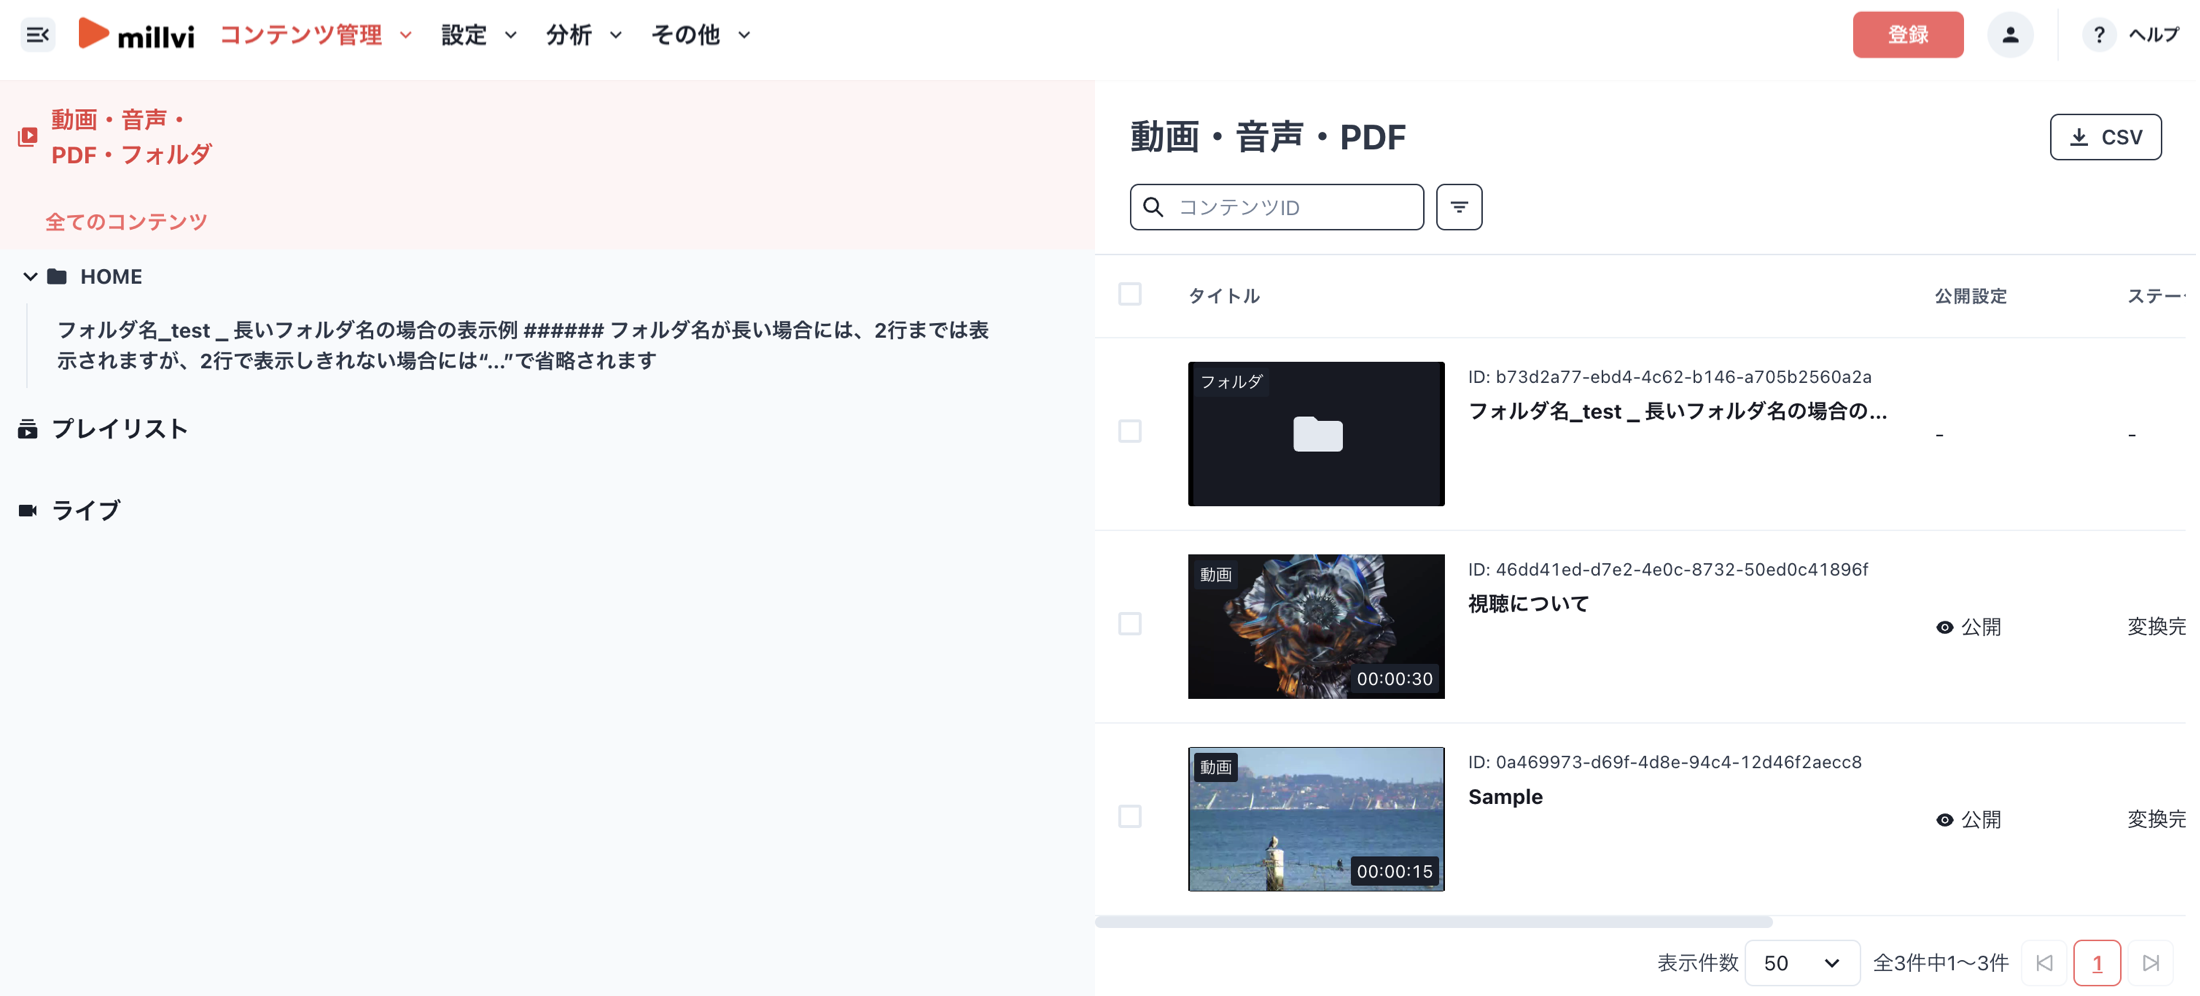
Task: Go to first page arrow icon
Action: [x=2044, y=963]
